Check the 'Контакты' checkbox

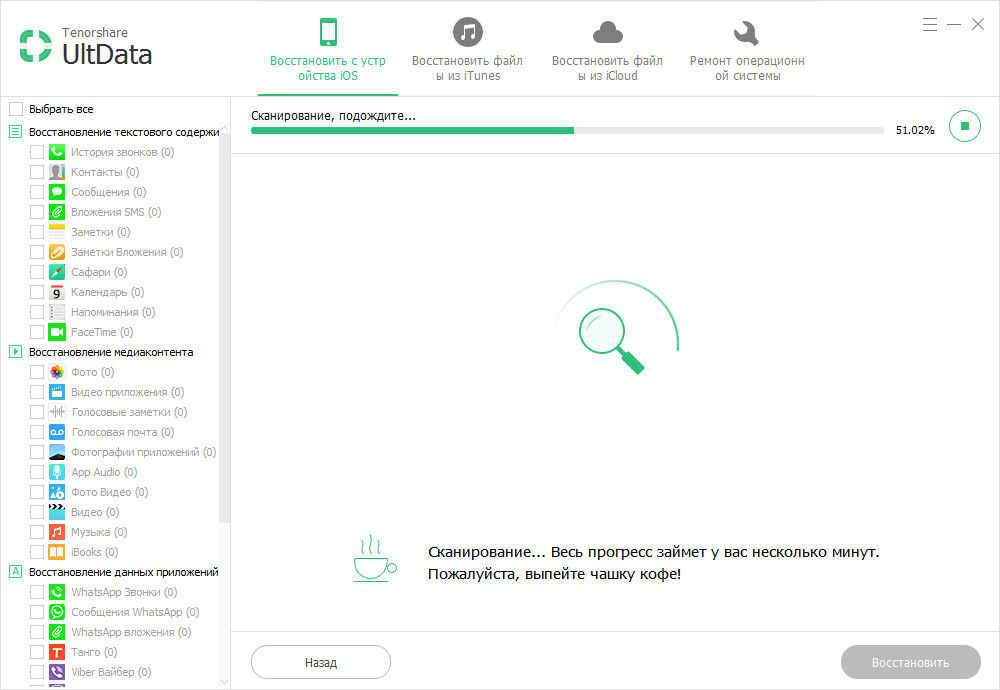pyautogui.click(x=37, y=172)
